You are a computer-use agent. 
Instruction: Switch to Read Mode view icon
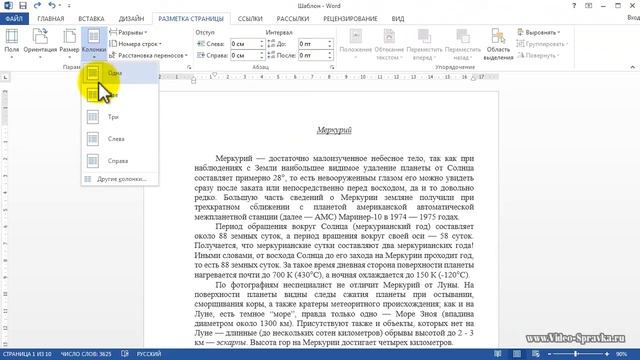(x=498, y=354)
